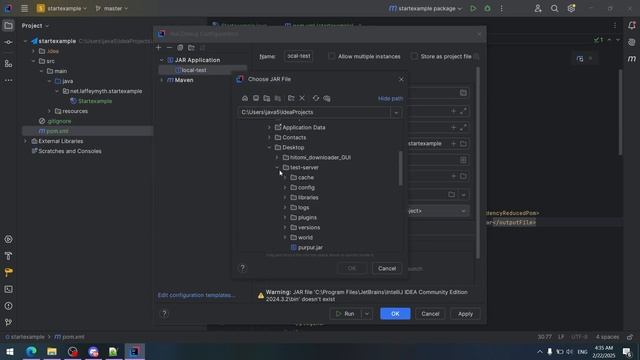Open Code With Me user icon
This screenshot has height=360, width=640.
click(538, 9)
